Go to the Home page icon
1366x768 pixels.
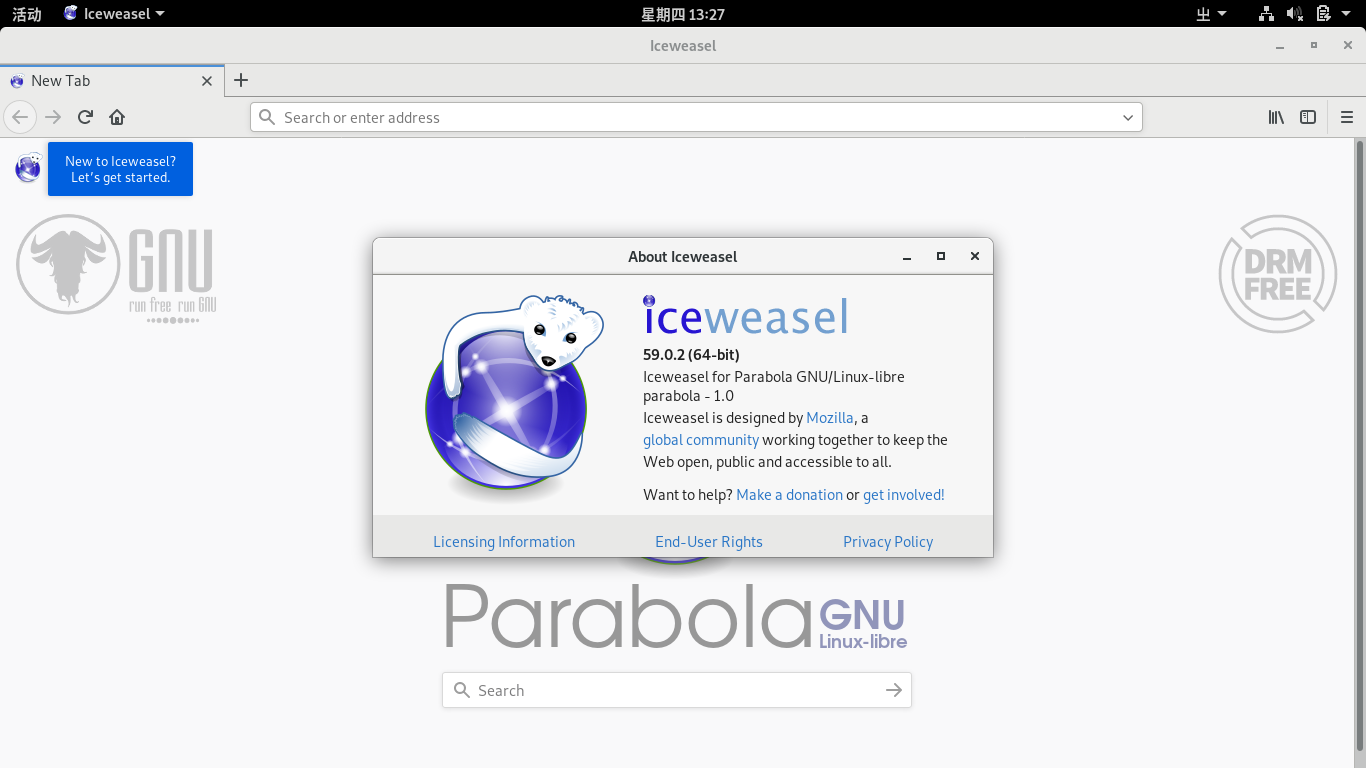(x=117, y=117)
